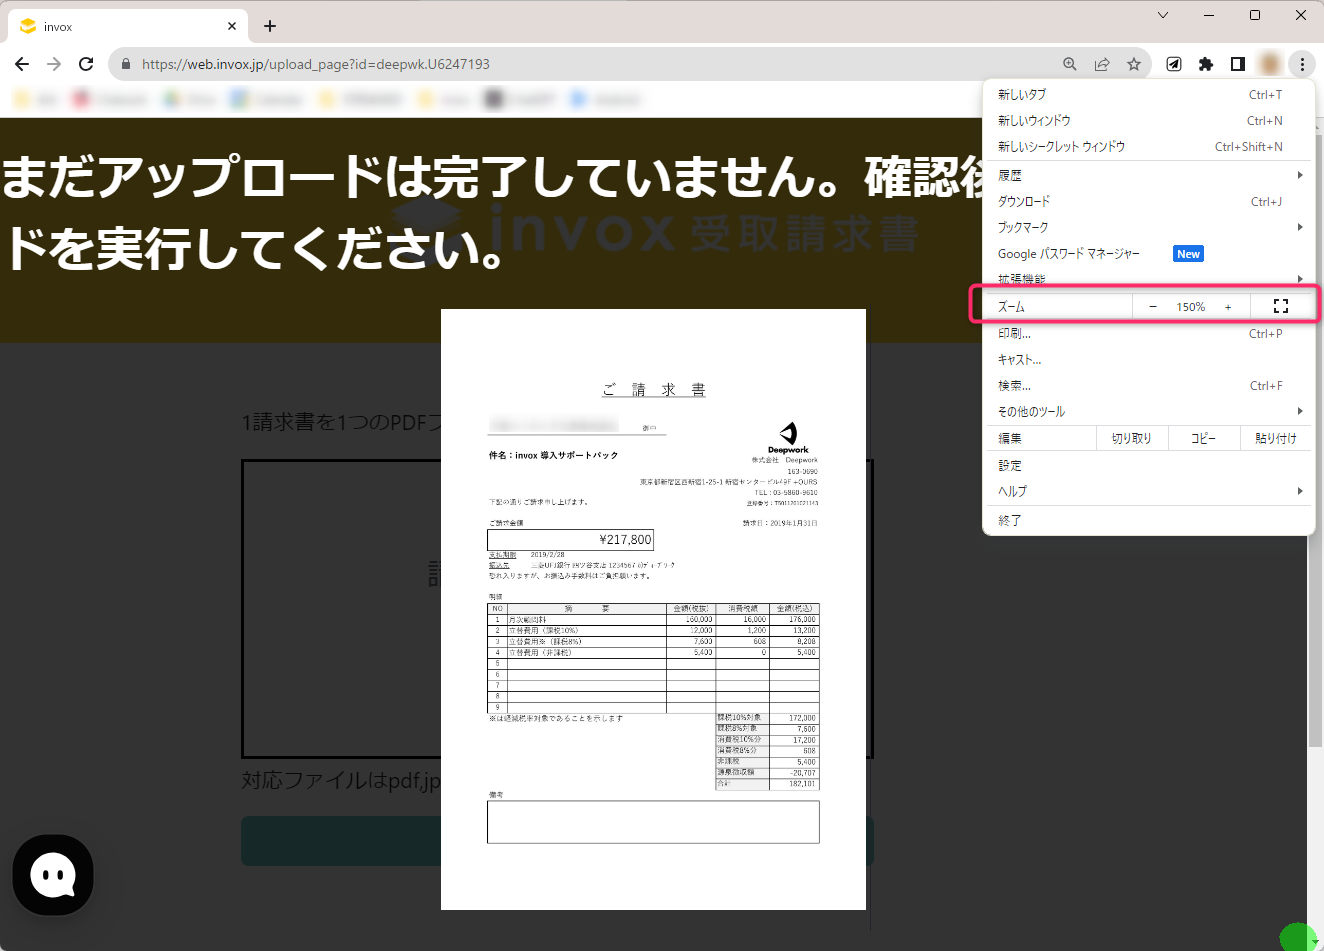Open a new tab with plus button

[x=270, y=26]
